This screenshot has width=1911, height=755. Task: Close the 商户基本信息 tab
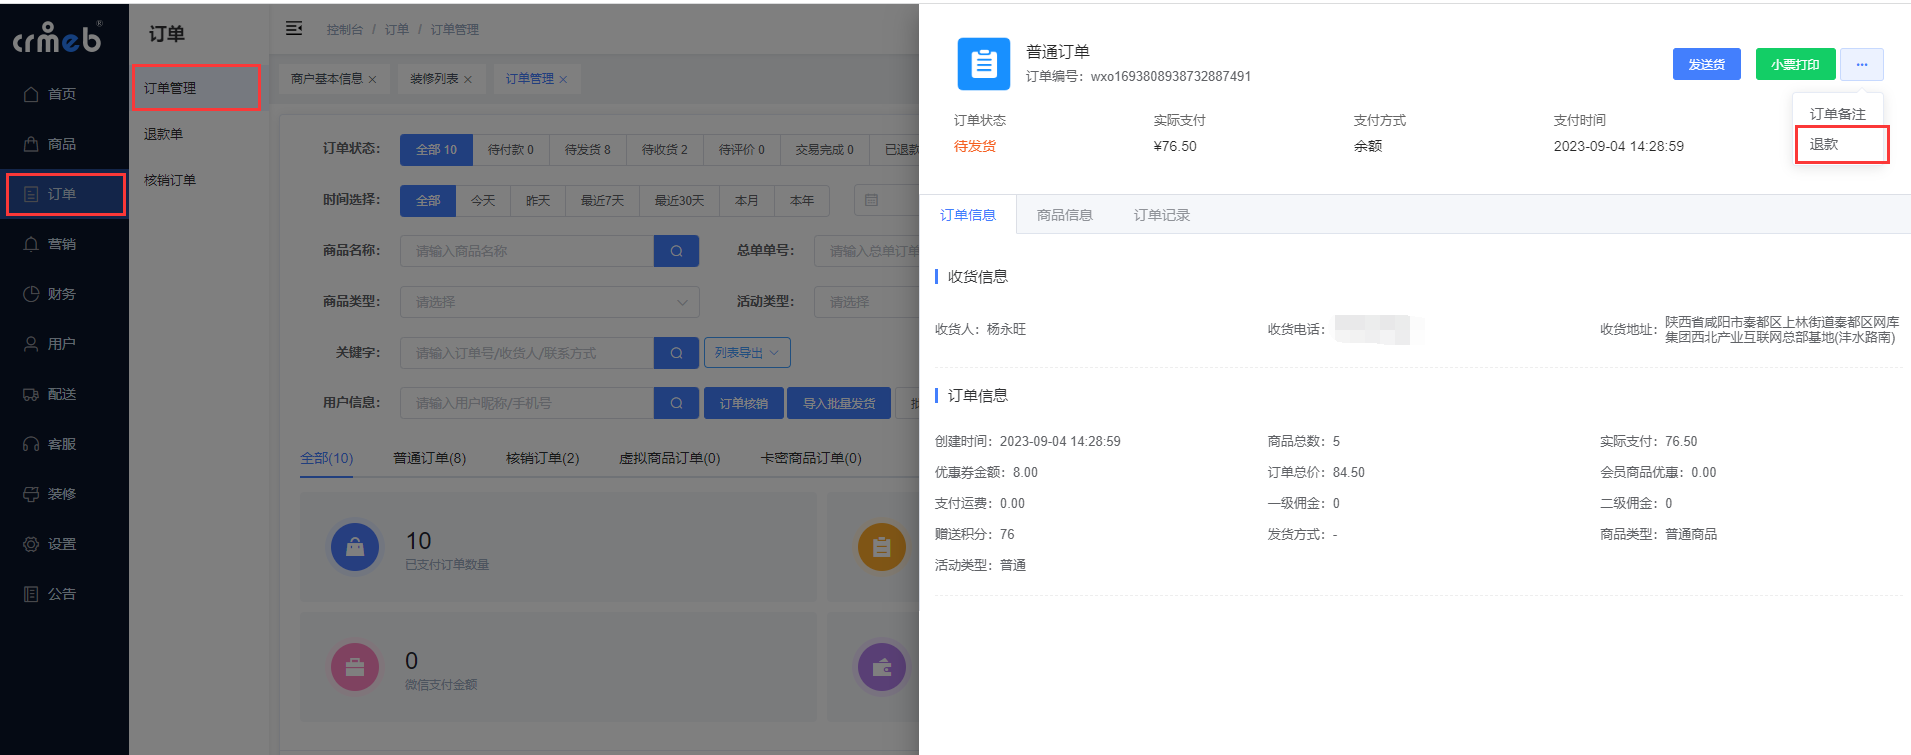pyautogui.click(x=373, y=80)
